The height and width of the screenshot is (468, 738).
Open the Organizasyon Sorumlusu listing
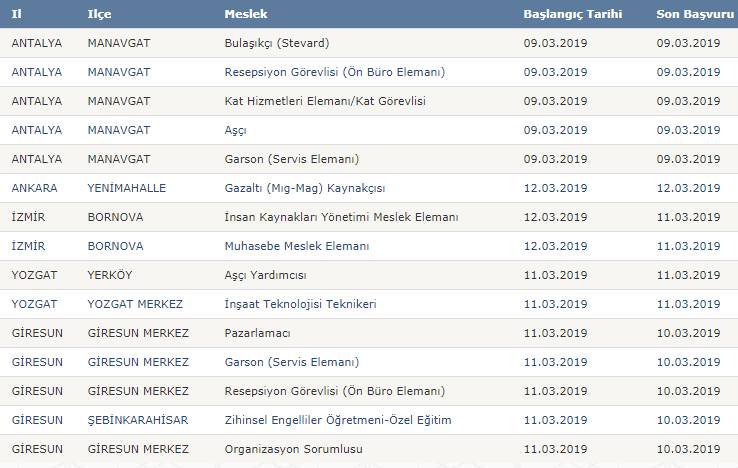click(293, 449)
